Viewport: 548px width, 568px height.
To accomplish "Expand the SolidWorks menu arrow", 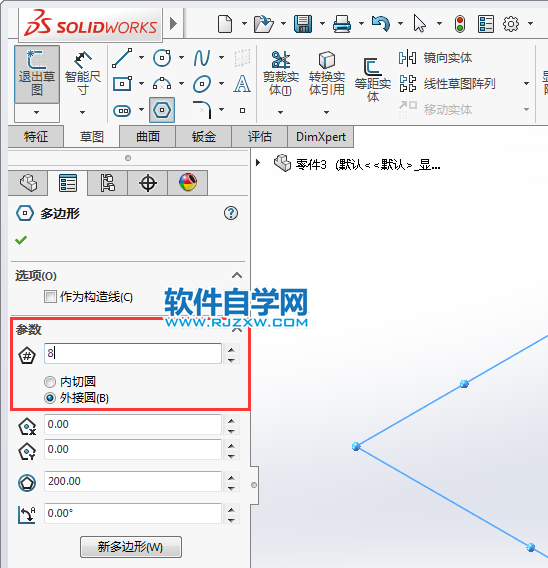I will click(x=173, y=24).
